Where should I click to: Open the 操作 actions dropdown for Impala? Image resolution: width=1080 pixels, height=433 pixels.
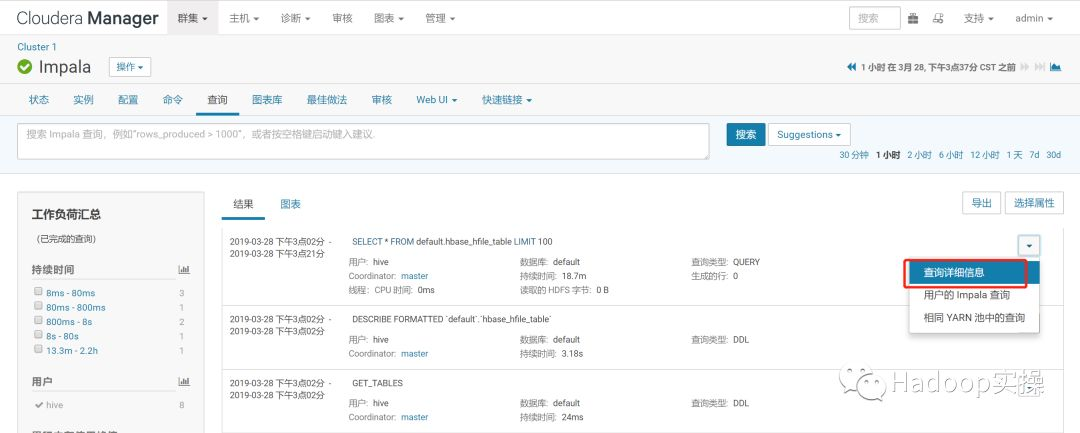[129, 67]
